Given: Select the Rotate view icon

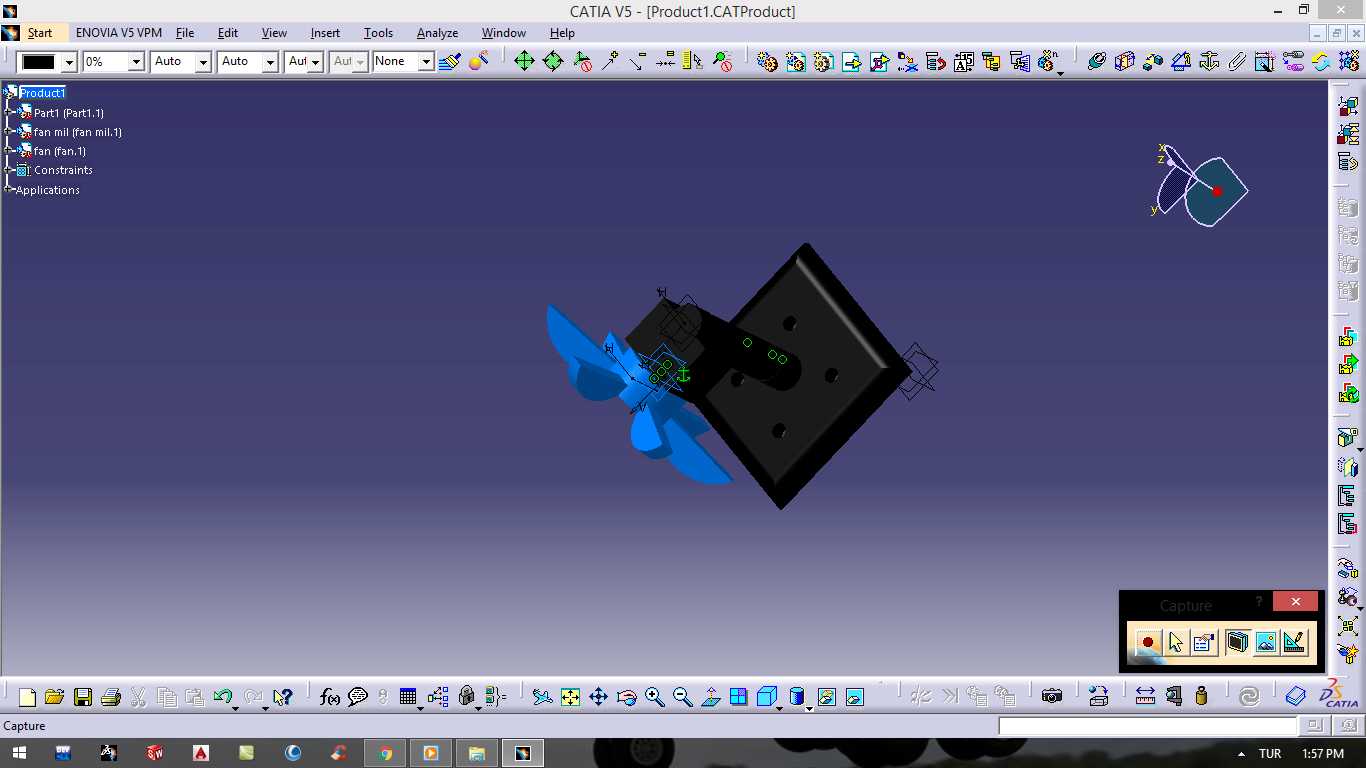Looking at the screenshot, I should [x=626, y=697].
